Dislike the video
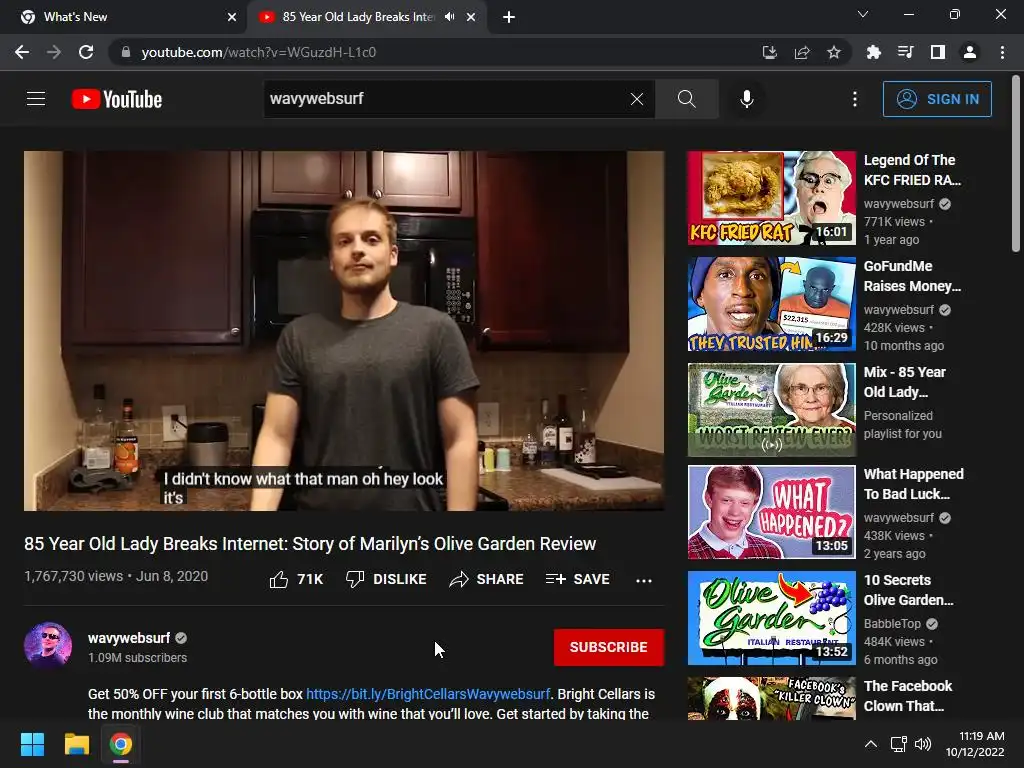1024x768 pixels. pos(386,579)
